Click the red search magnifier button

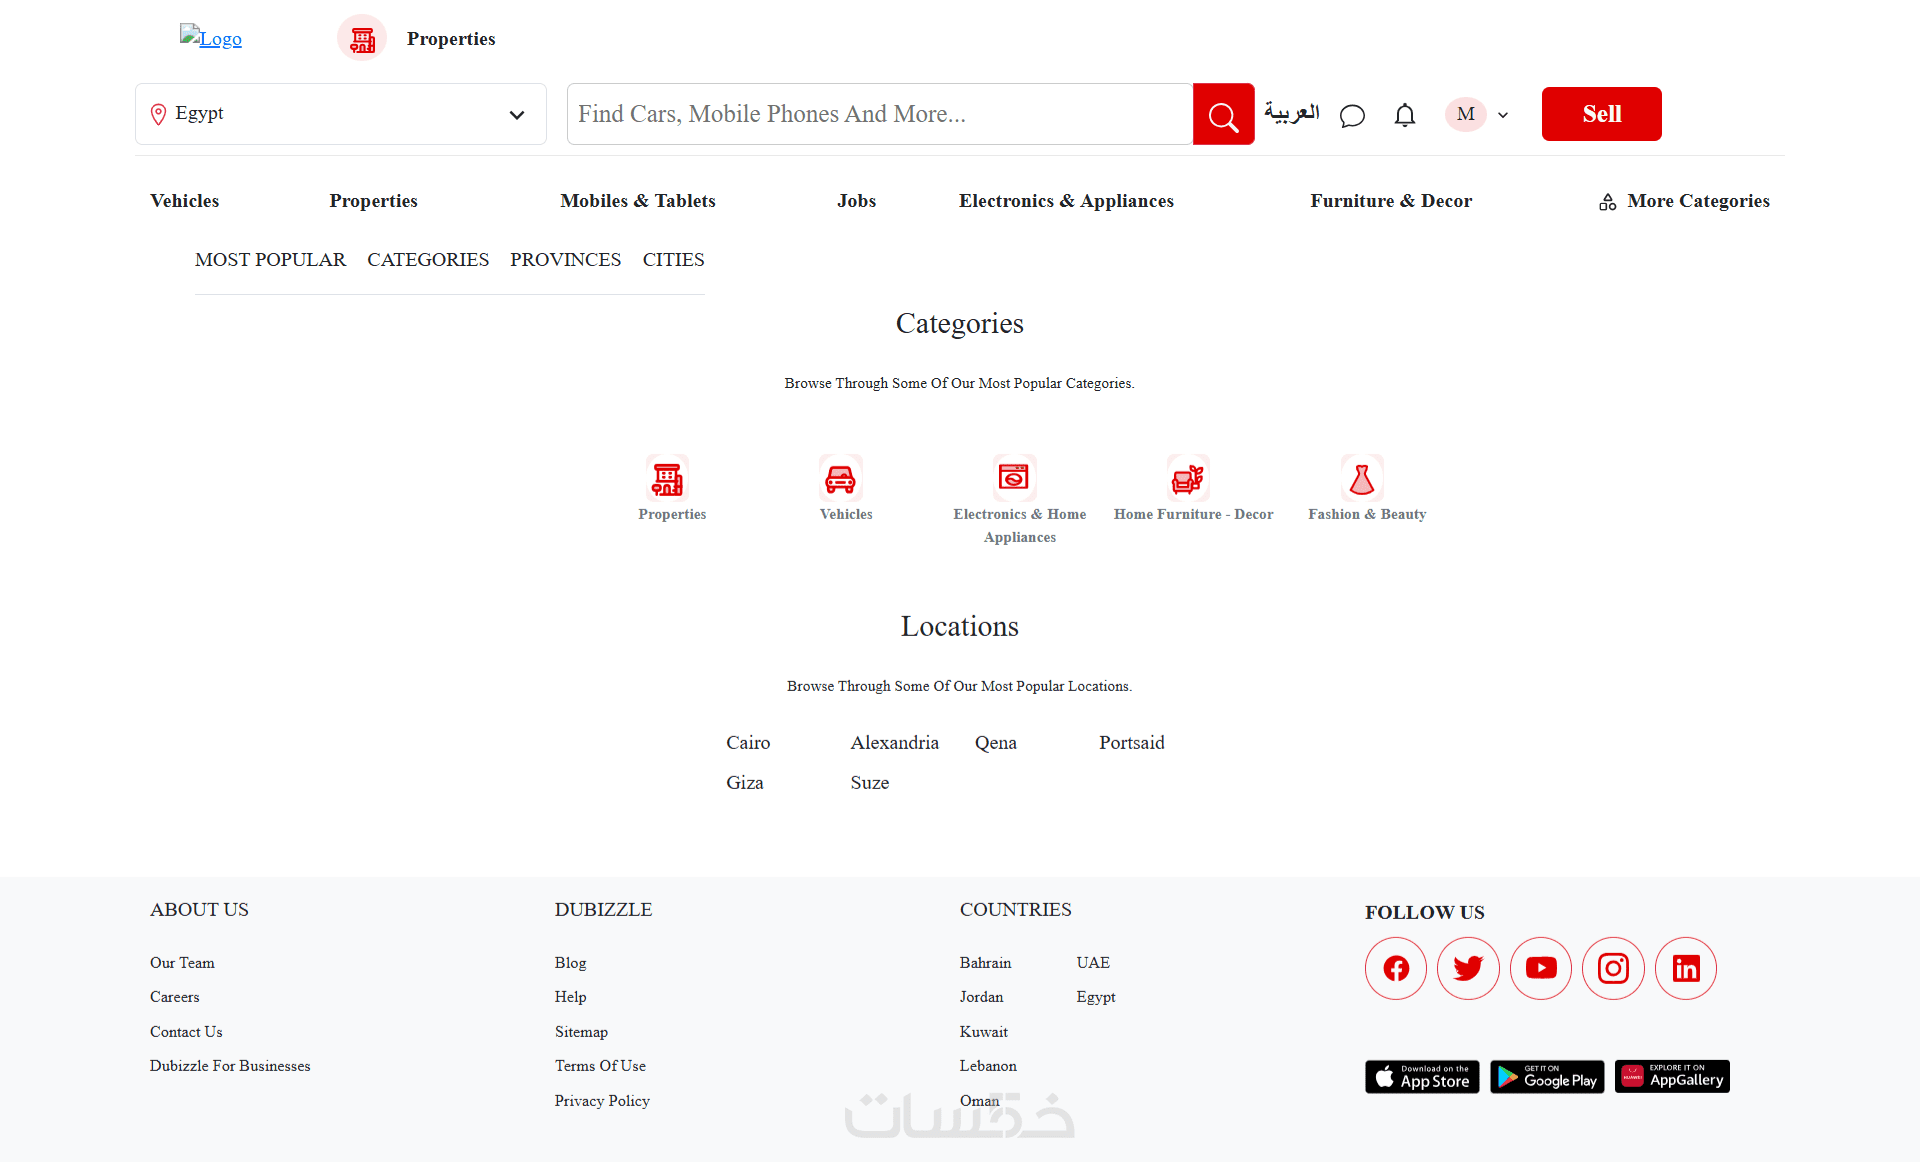point(1223,115)
